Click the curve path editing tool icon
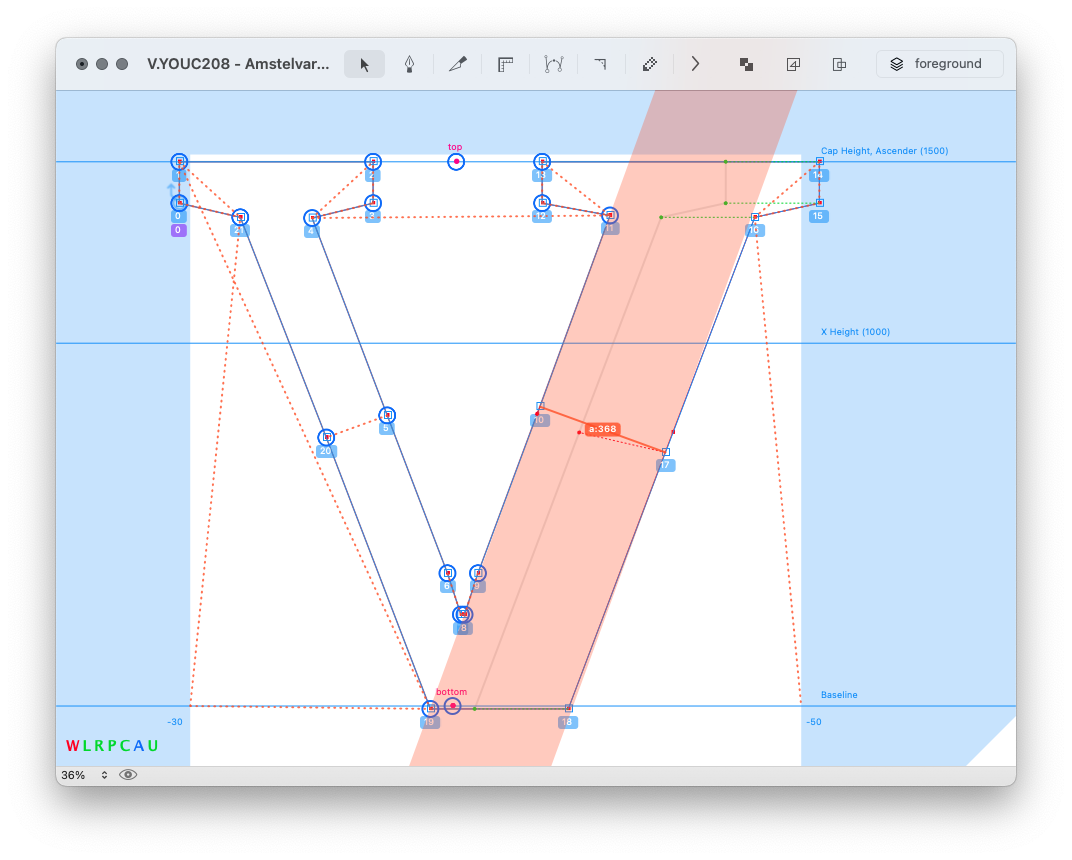The height and width of the screenshot is (860, 1072). pyautogui.click(x=553, y=64)
